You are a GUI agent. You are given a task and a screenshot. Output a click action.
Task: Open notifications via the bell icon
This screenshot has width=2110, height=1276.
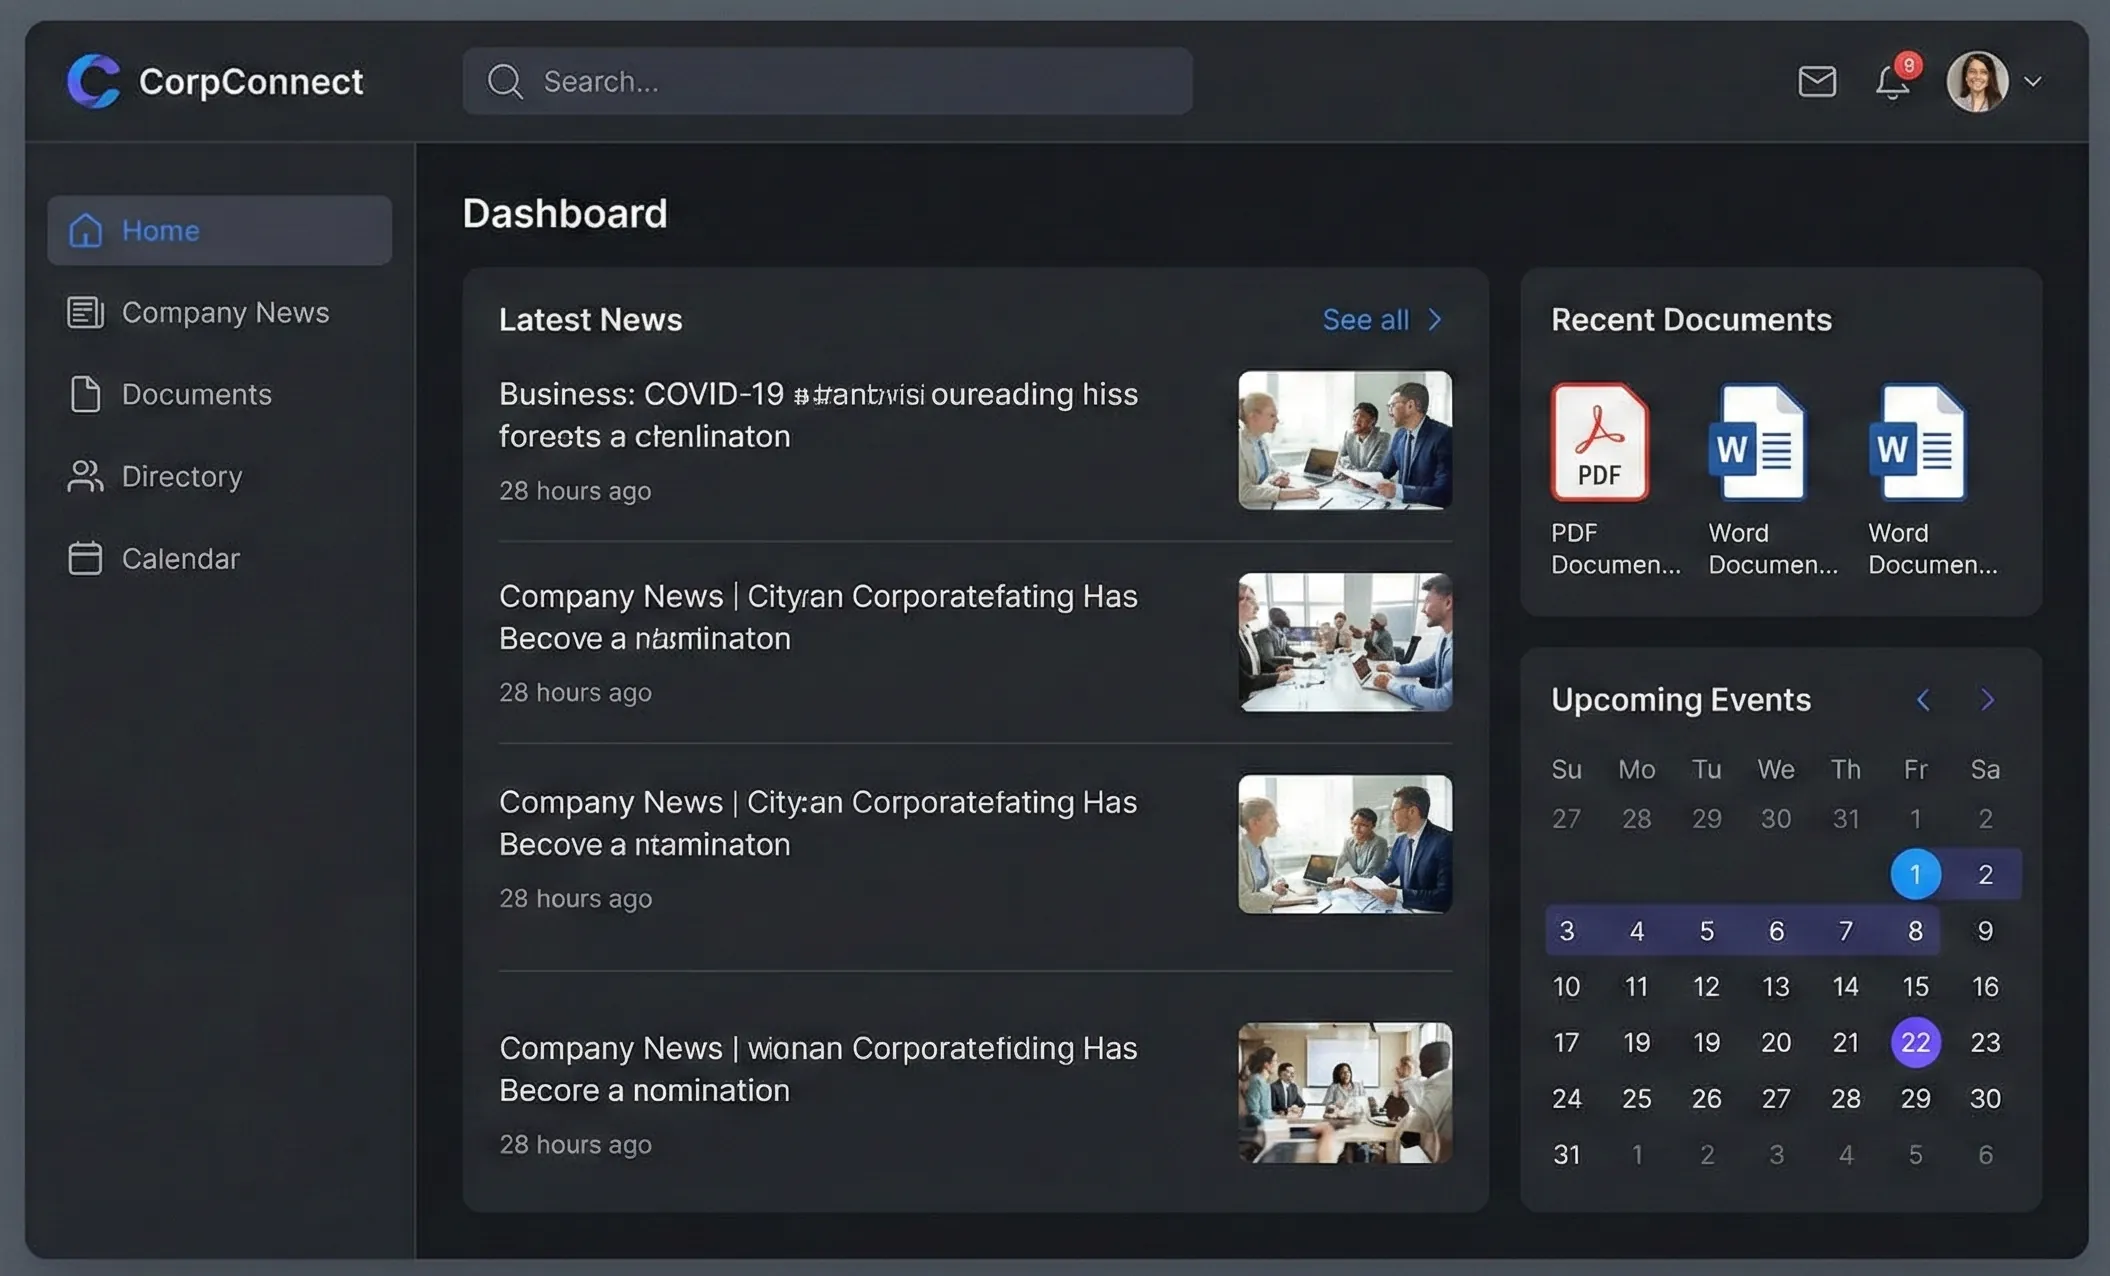[1893, 82]
